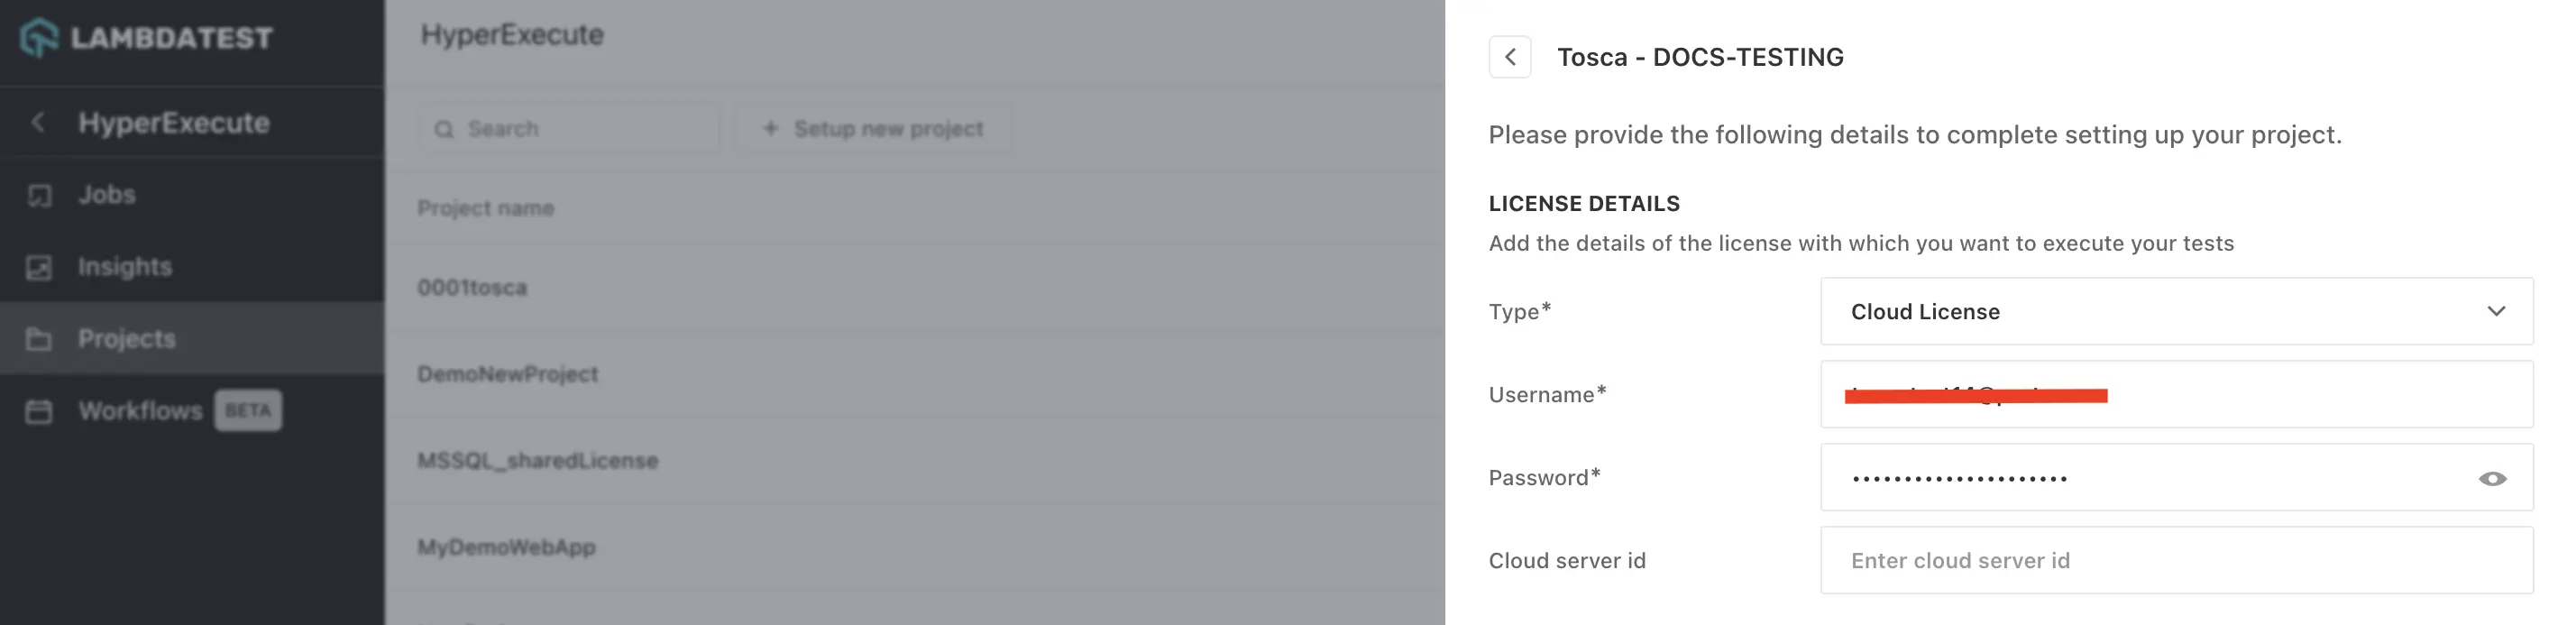Click Setup new project button
The width and height of the screenshot is (2576, 625).
point(873,129)
